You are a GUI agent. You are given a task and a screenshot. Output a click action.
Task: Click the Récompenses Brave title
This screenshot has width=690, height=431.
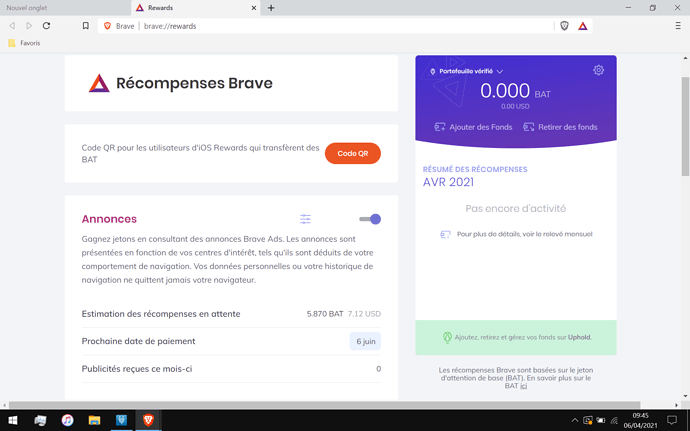click(194, 83)
